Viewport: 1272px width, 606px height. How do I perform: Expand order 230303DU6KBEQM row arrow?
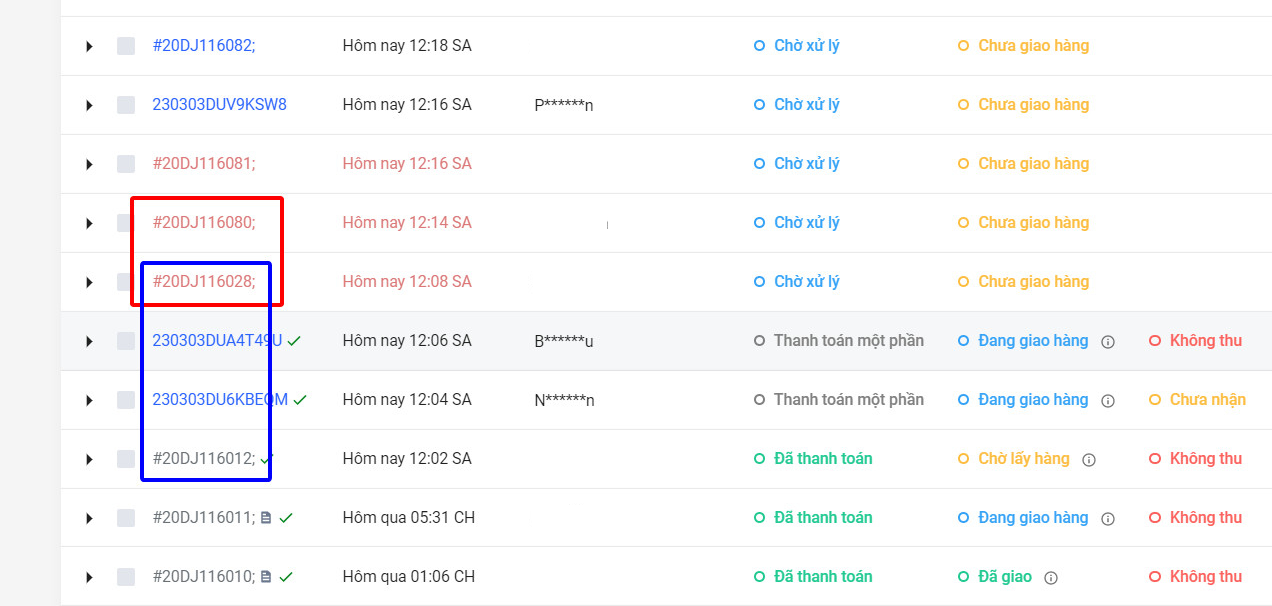click(x=89, y=400)
